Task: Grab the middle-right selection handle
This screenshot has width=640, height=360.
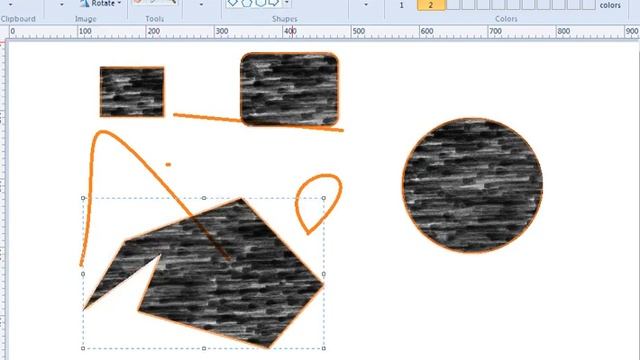Action: [x=324, y=273]
